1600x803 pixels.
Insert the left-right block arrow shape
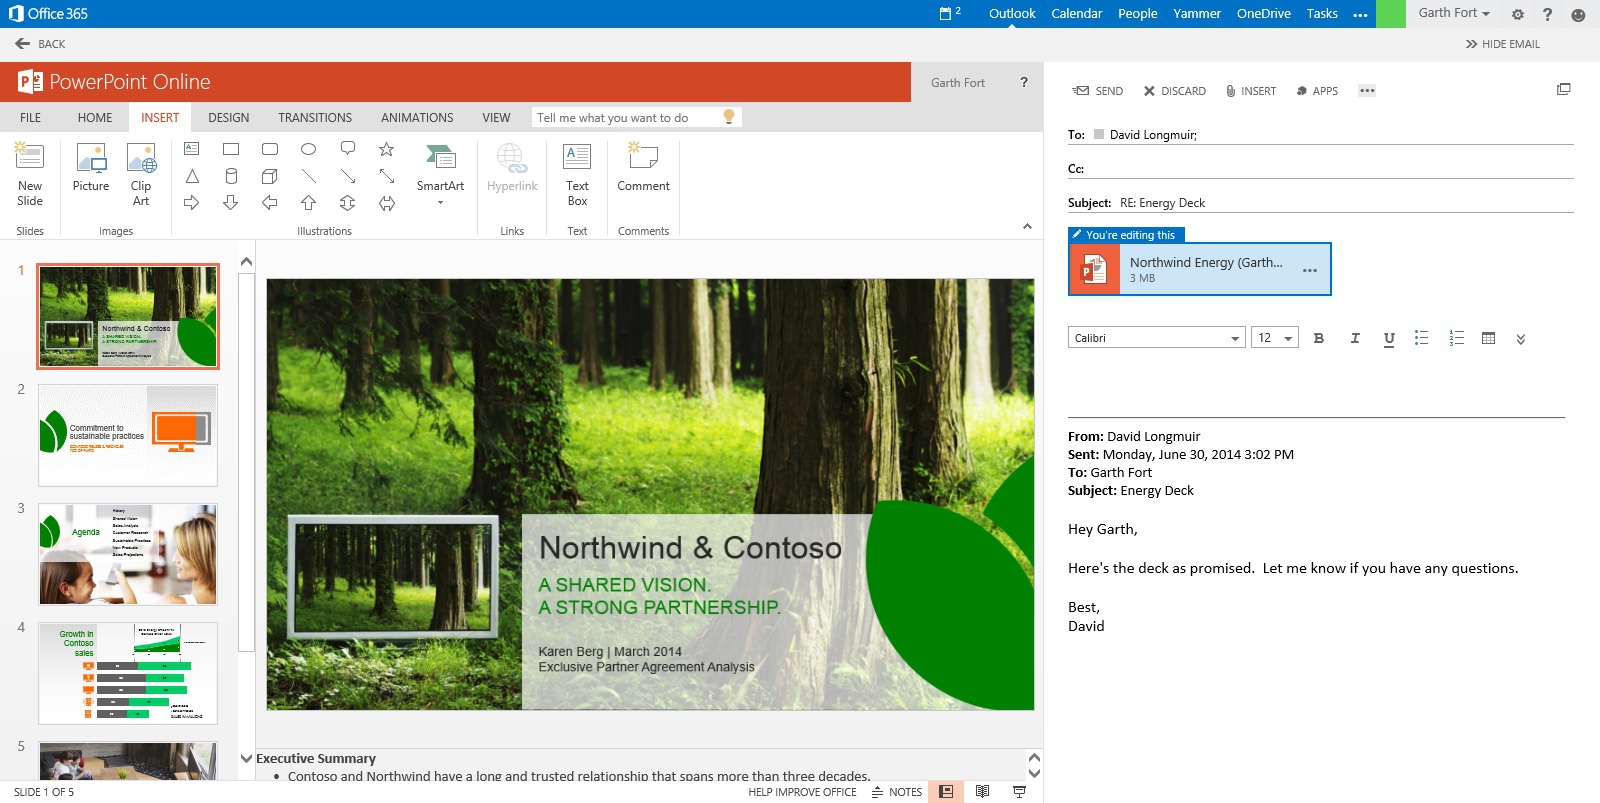point(387,203)
